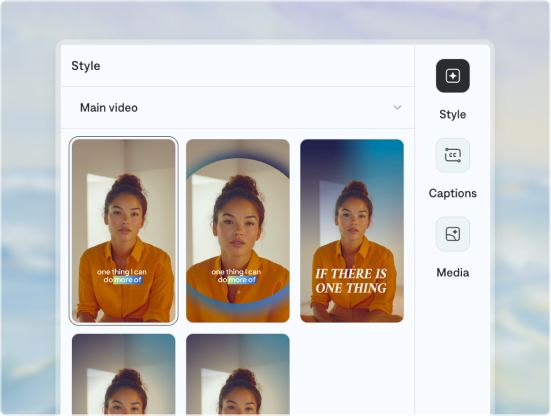Choose the 'IF THERE IS ONE THING' style thumbnail
The image size is (551, 416).
tap(352, 231)
